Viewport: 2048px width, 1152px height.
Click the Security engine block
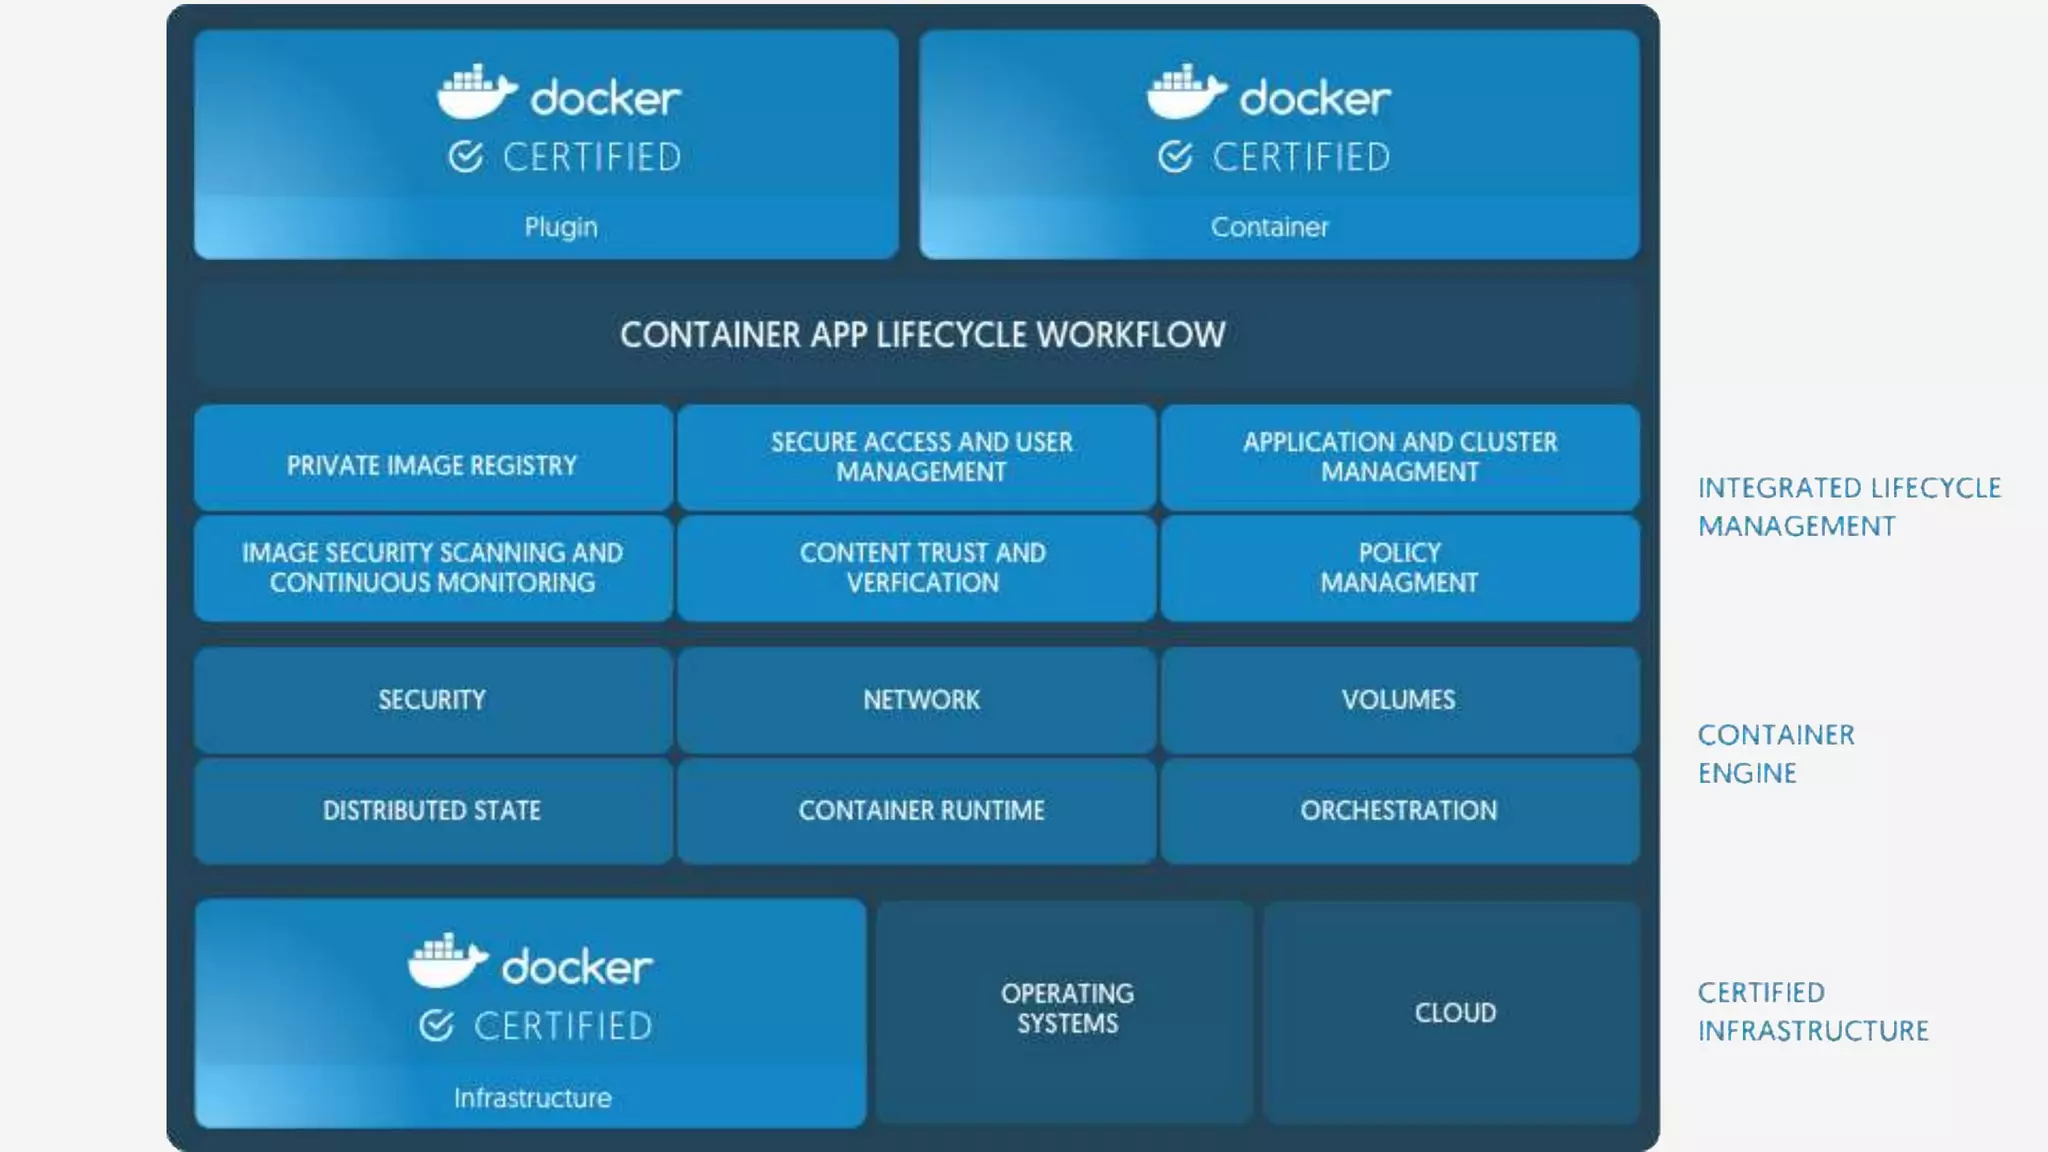[x=432, y=700]
